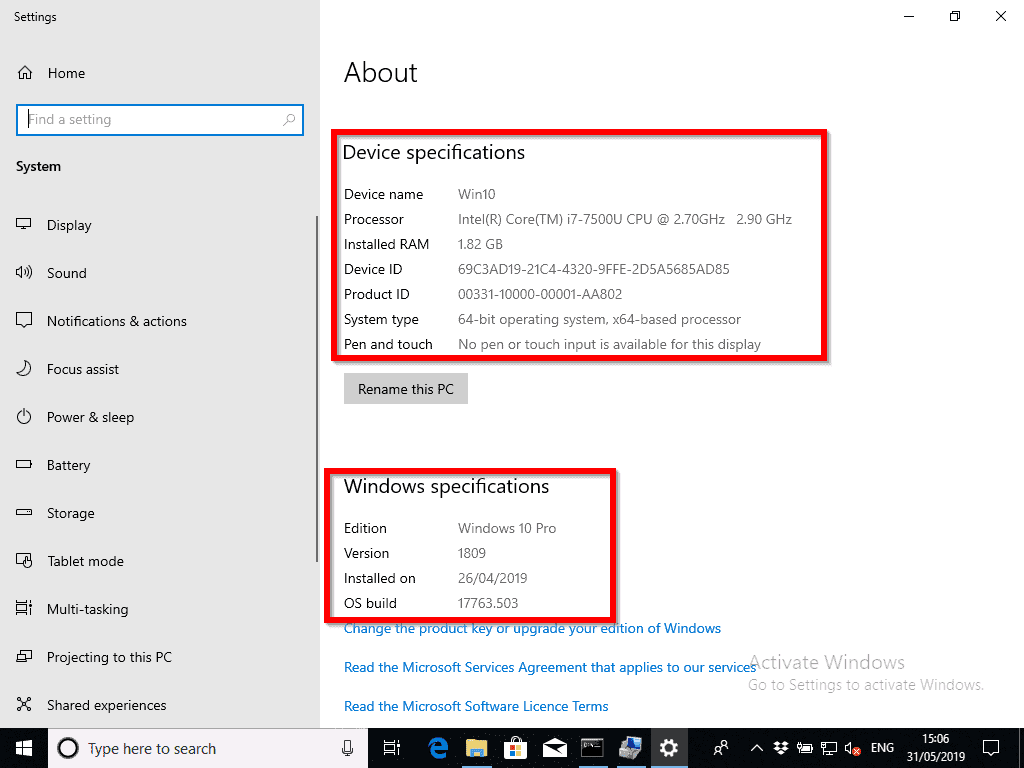Click the Tablet mode icon
1024x768 pixels.
pyautogui.click(x=24, y=561)
